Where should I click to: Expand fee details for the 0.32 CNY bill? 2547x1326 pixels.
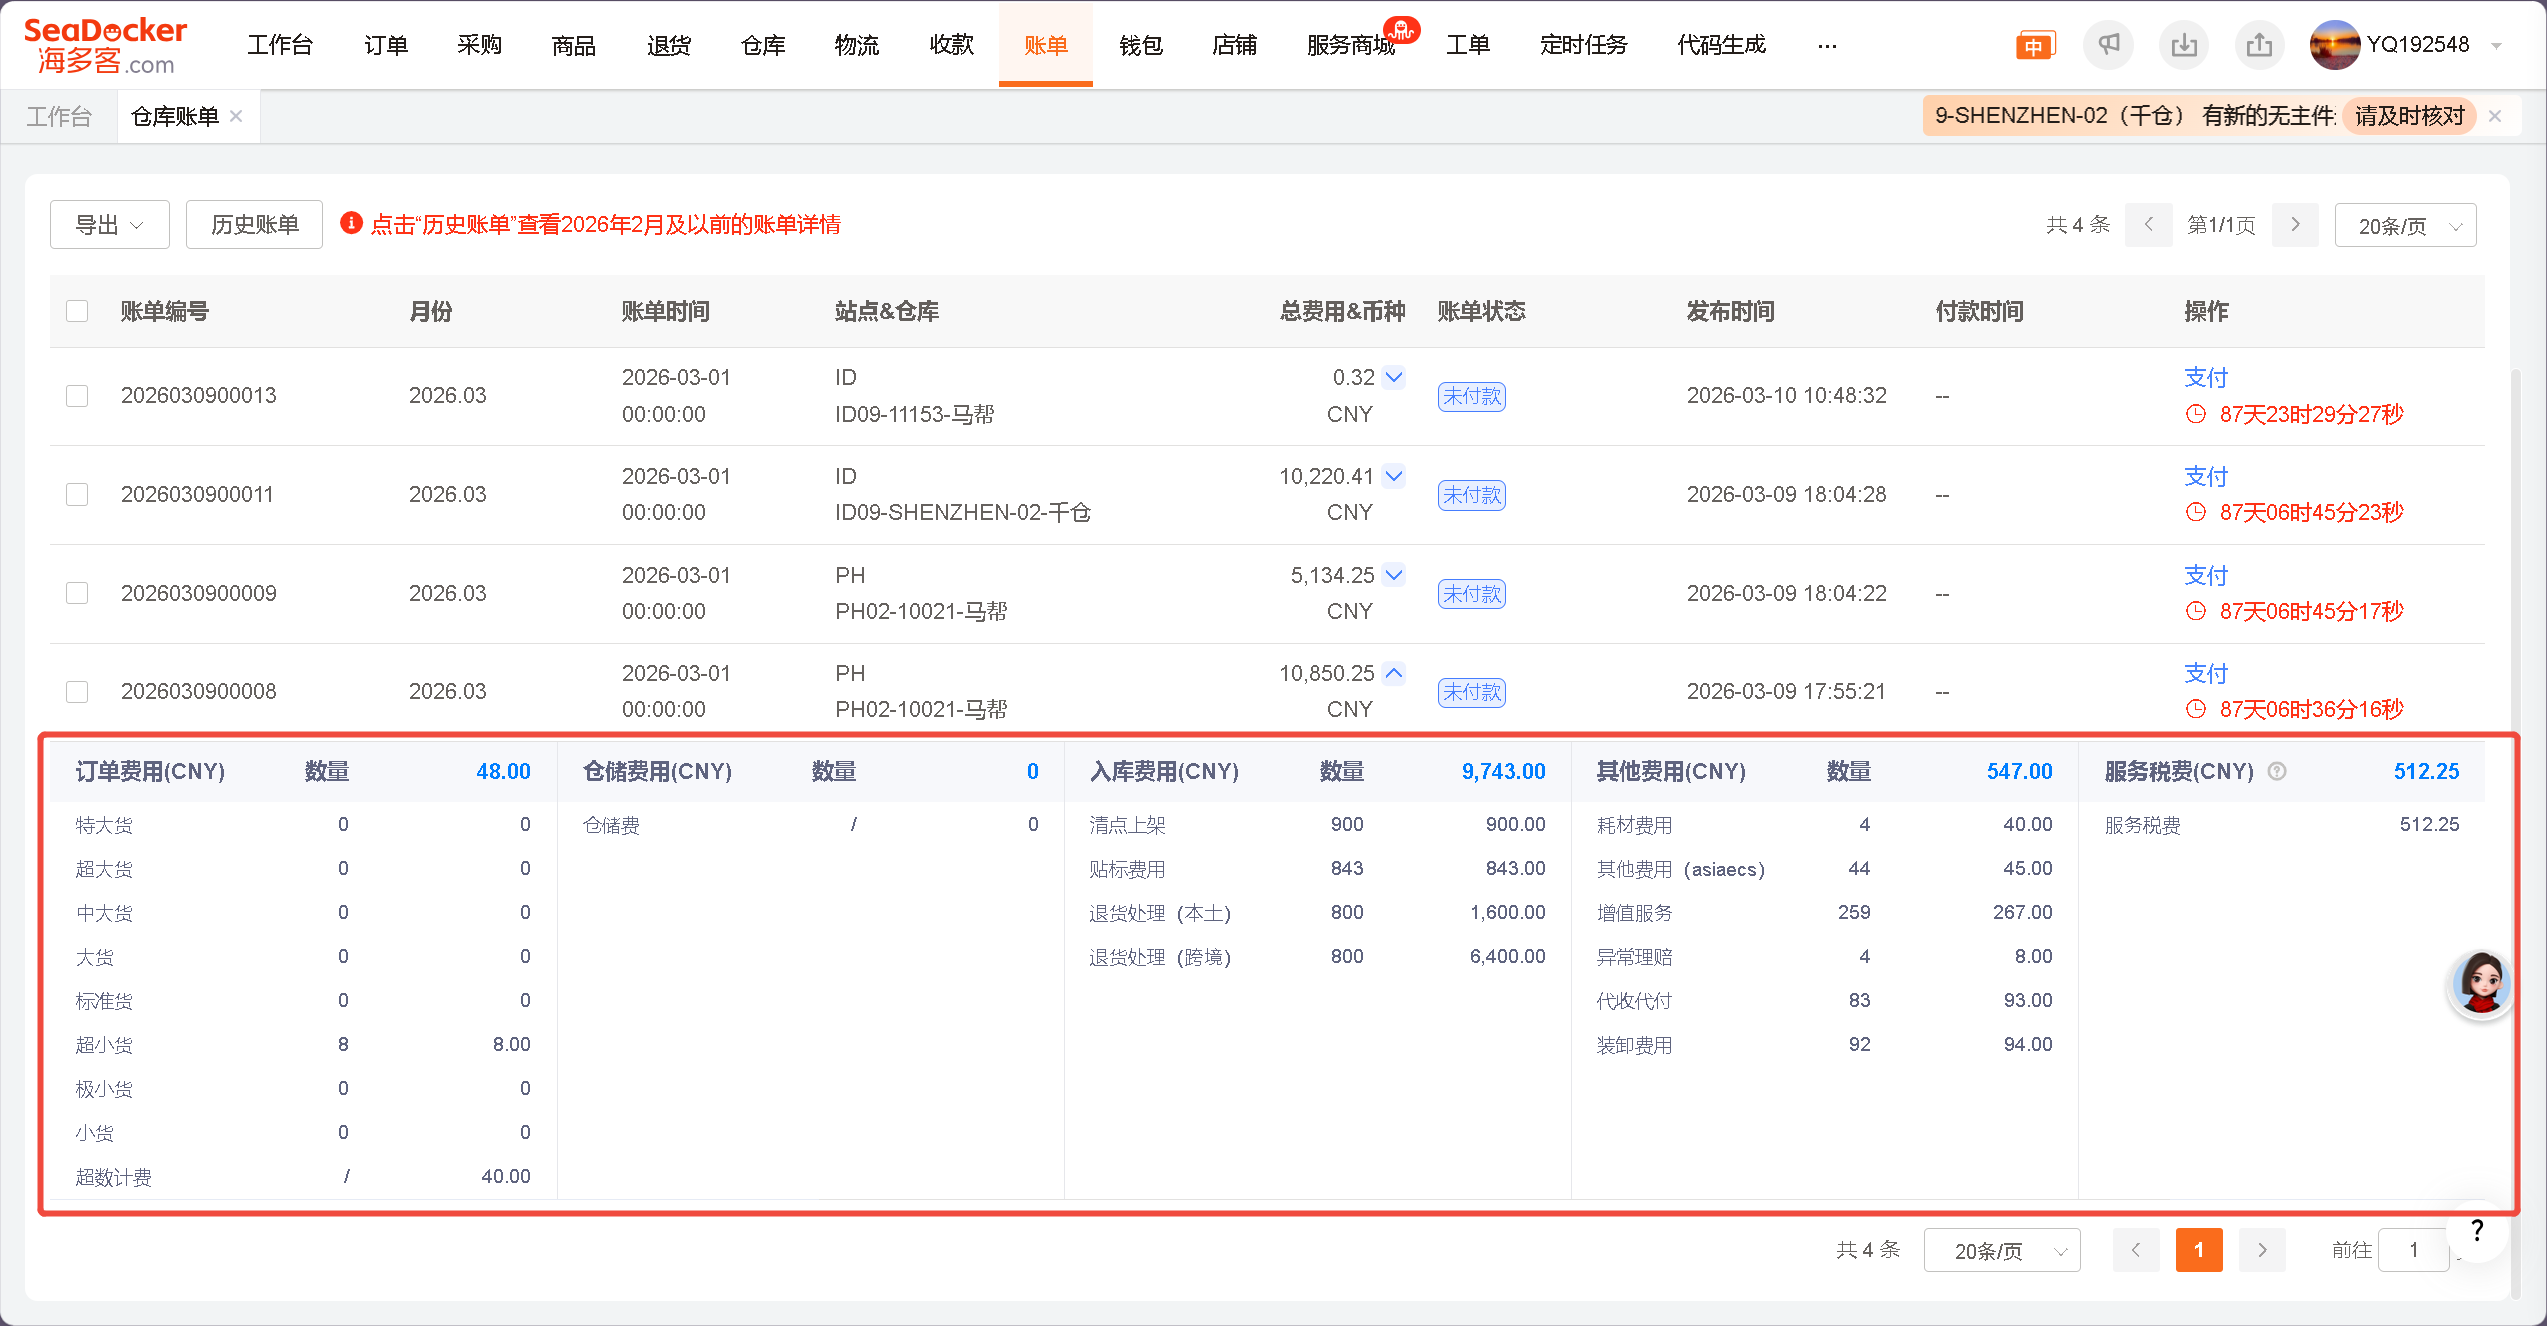1394,377
